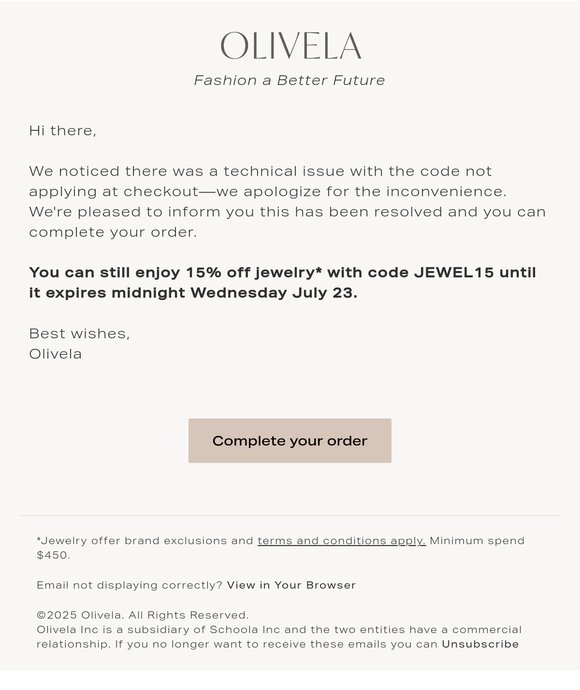The width and height of the screenshot is (580, 690).
Task: Click the *Jewelry offer brand exclusions footnote
Action: pyautogui.click(x=145, y=540)
